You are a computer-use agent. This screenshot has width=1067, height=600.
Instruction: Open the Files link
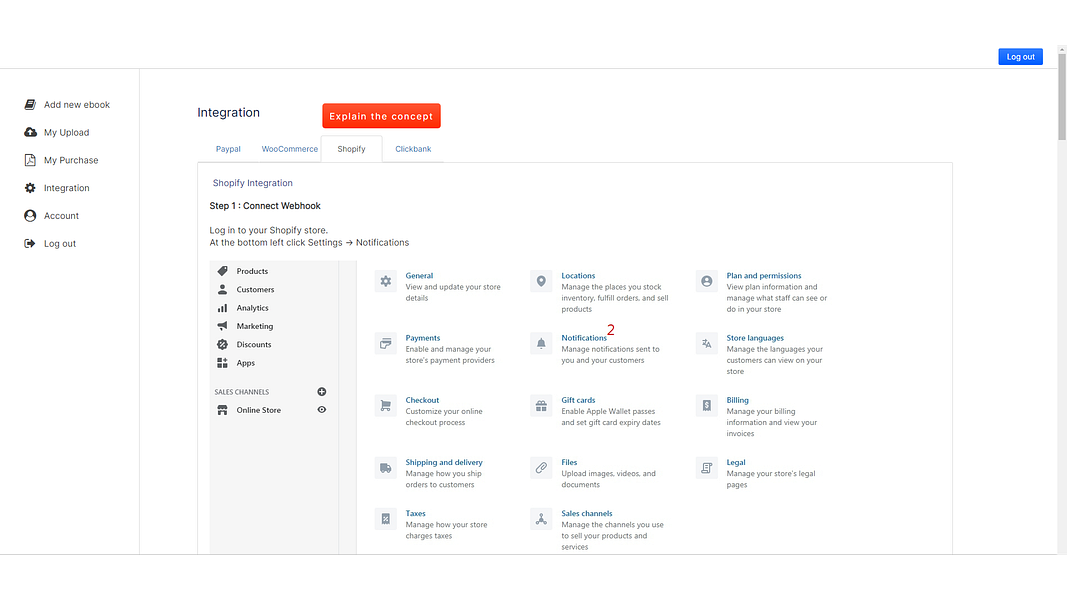569,463
